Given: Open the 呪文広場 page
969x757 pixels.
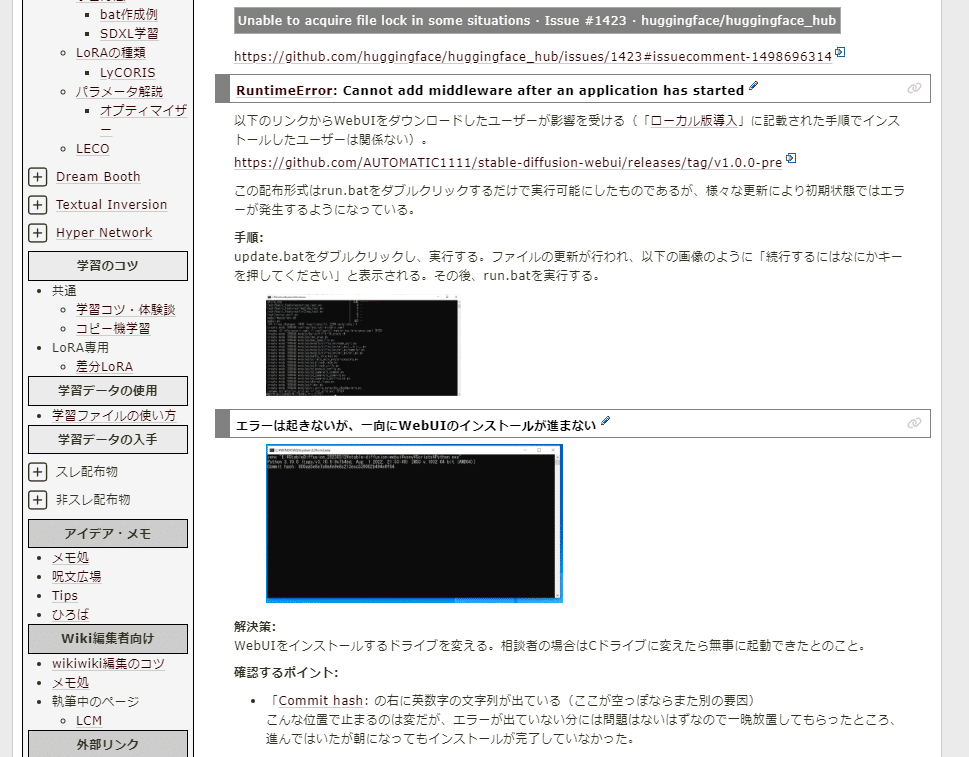Looking at the screenshot, I should click(x=76, y=576).
